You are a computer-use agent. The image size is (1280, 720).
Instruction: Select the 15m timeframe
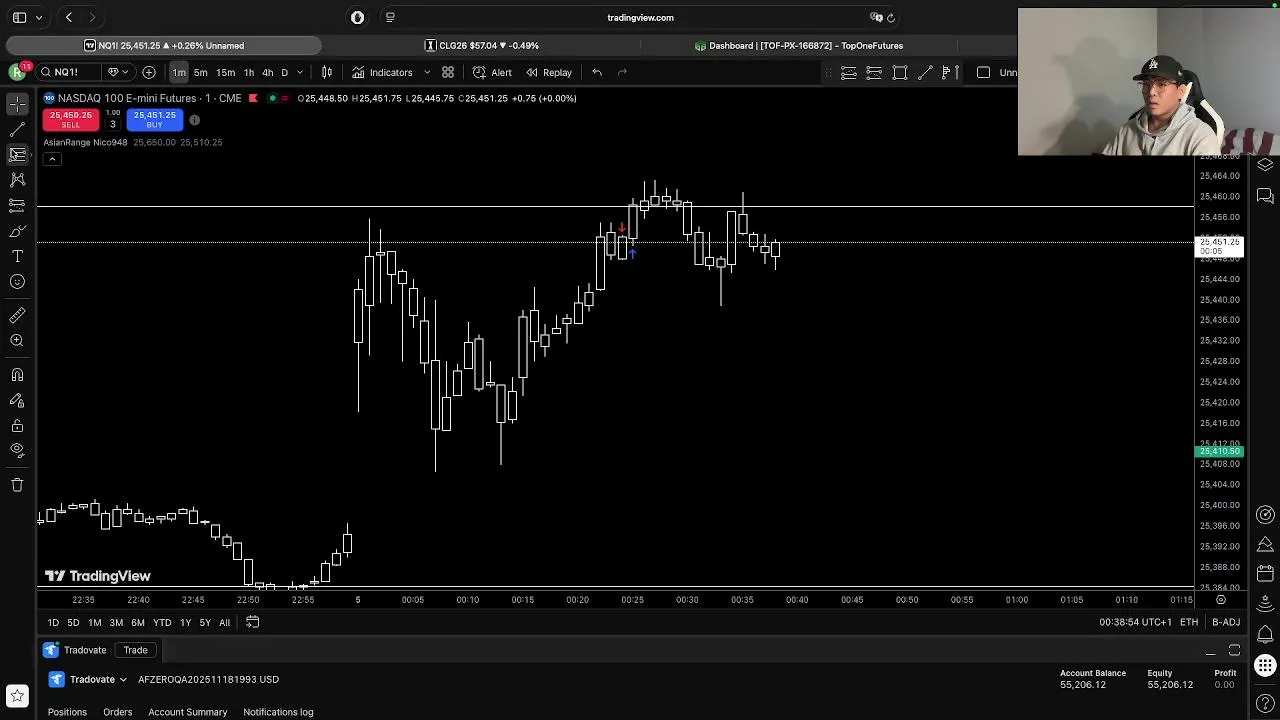226,72
